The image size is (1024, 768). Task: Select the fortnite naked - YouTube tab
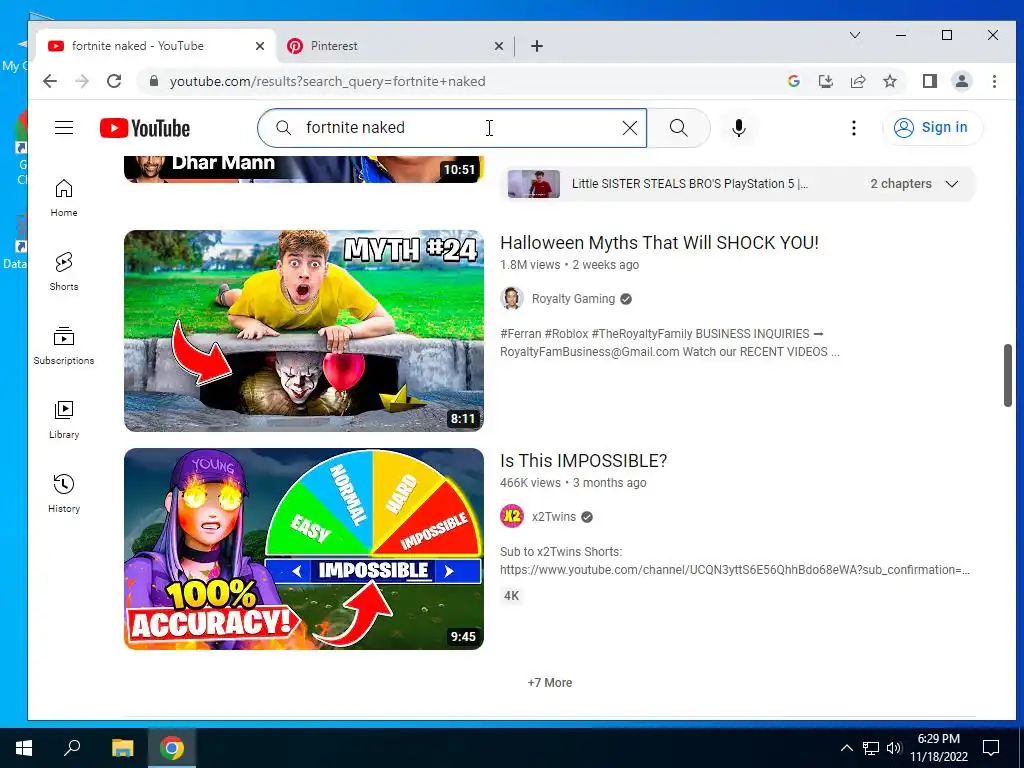pyautogui.click(x=157, y=46)
